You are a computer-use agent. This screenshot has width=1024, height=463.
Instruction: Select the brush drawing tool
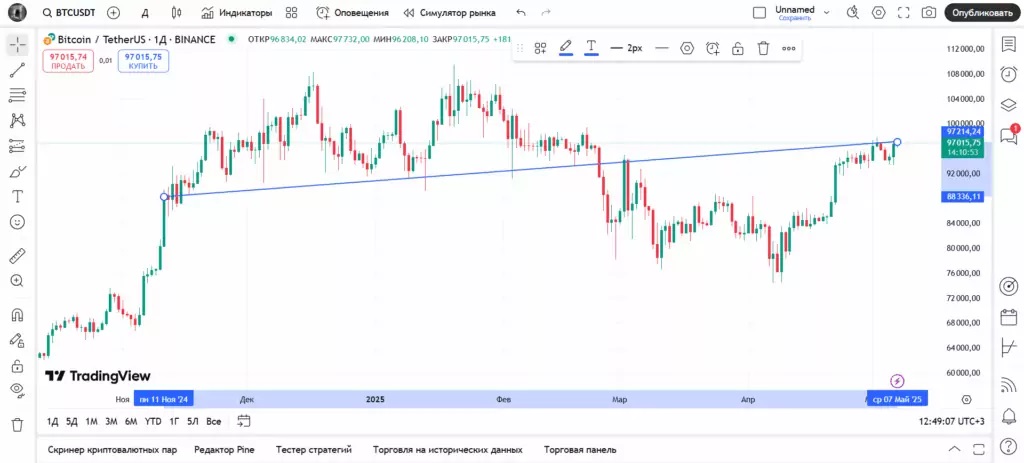[x=18, y=172]
